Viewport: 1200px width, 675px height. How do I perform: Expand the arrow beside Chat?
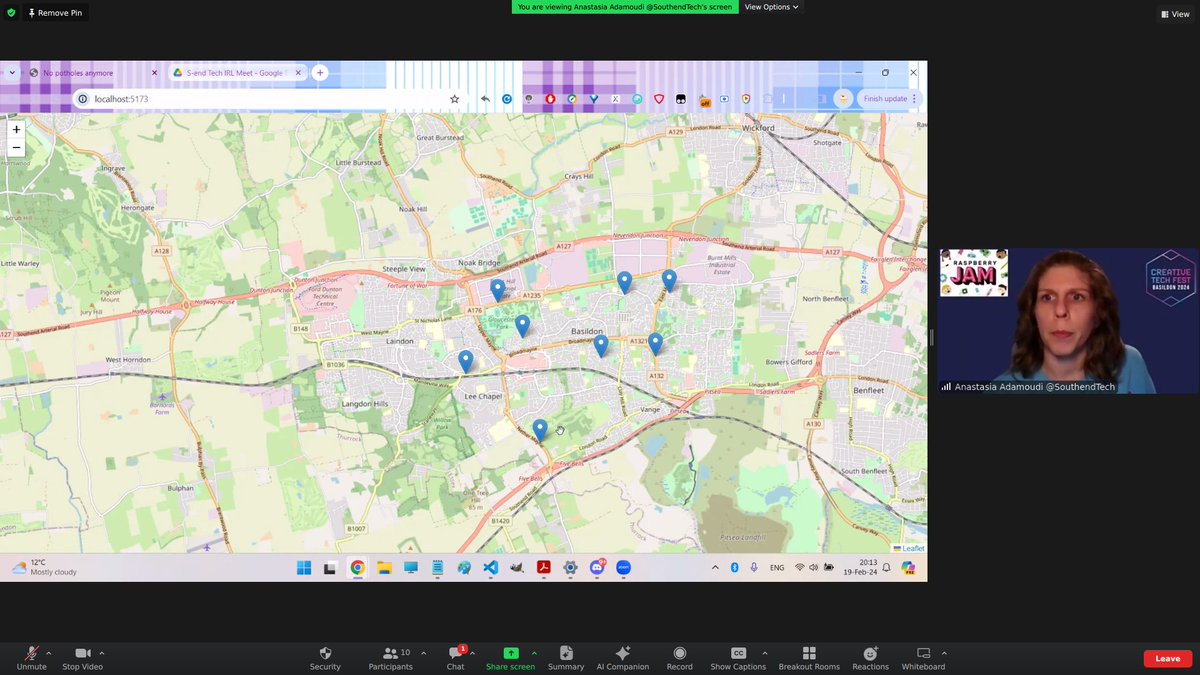[471, 653]
